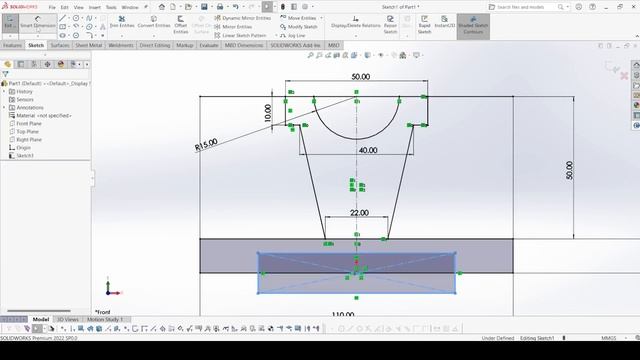
Task: Switch to the Direct Editing tab
Action: click(155, 45)
